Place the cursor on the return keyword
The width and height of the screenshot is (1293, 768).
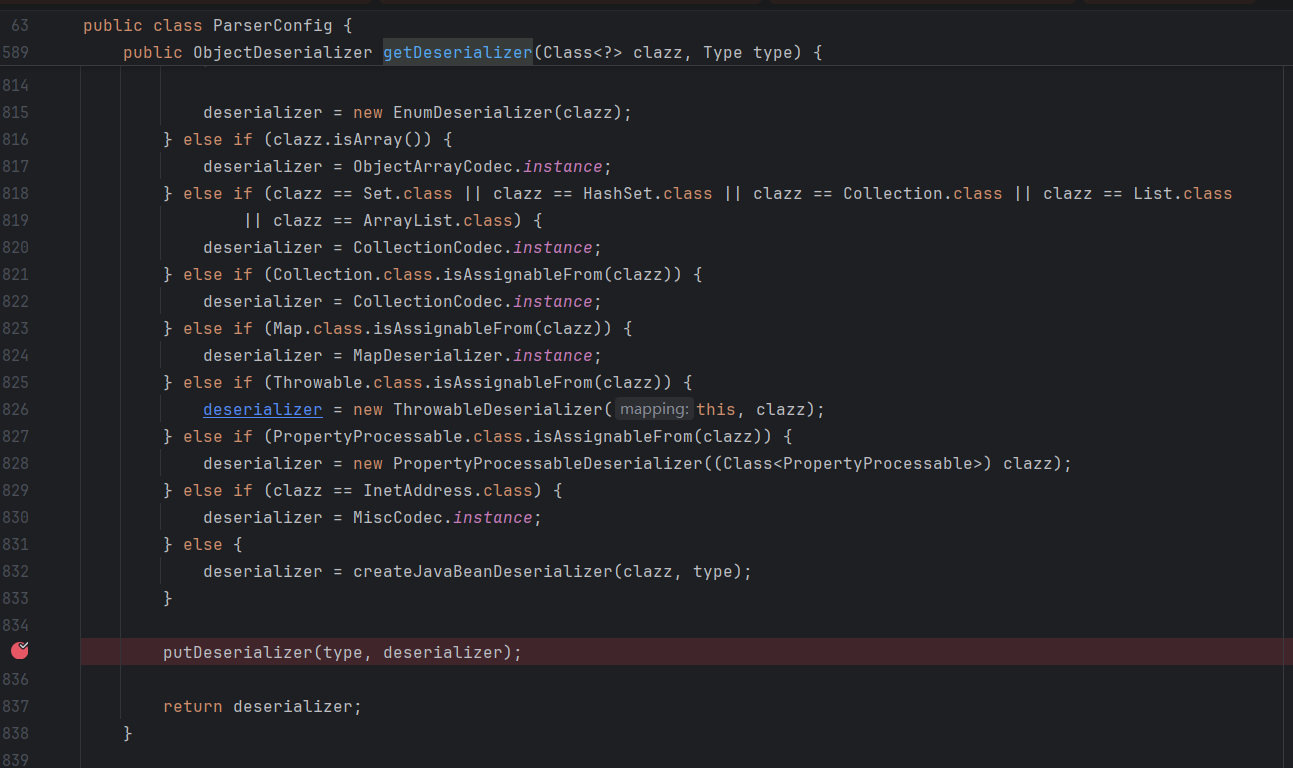[193, 706]
